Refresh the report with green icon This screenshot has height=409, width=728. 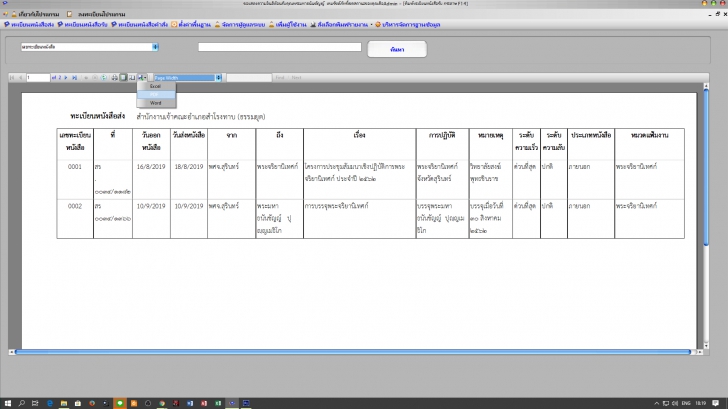point(104,78)
